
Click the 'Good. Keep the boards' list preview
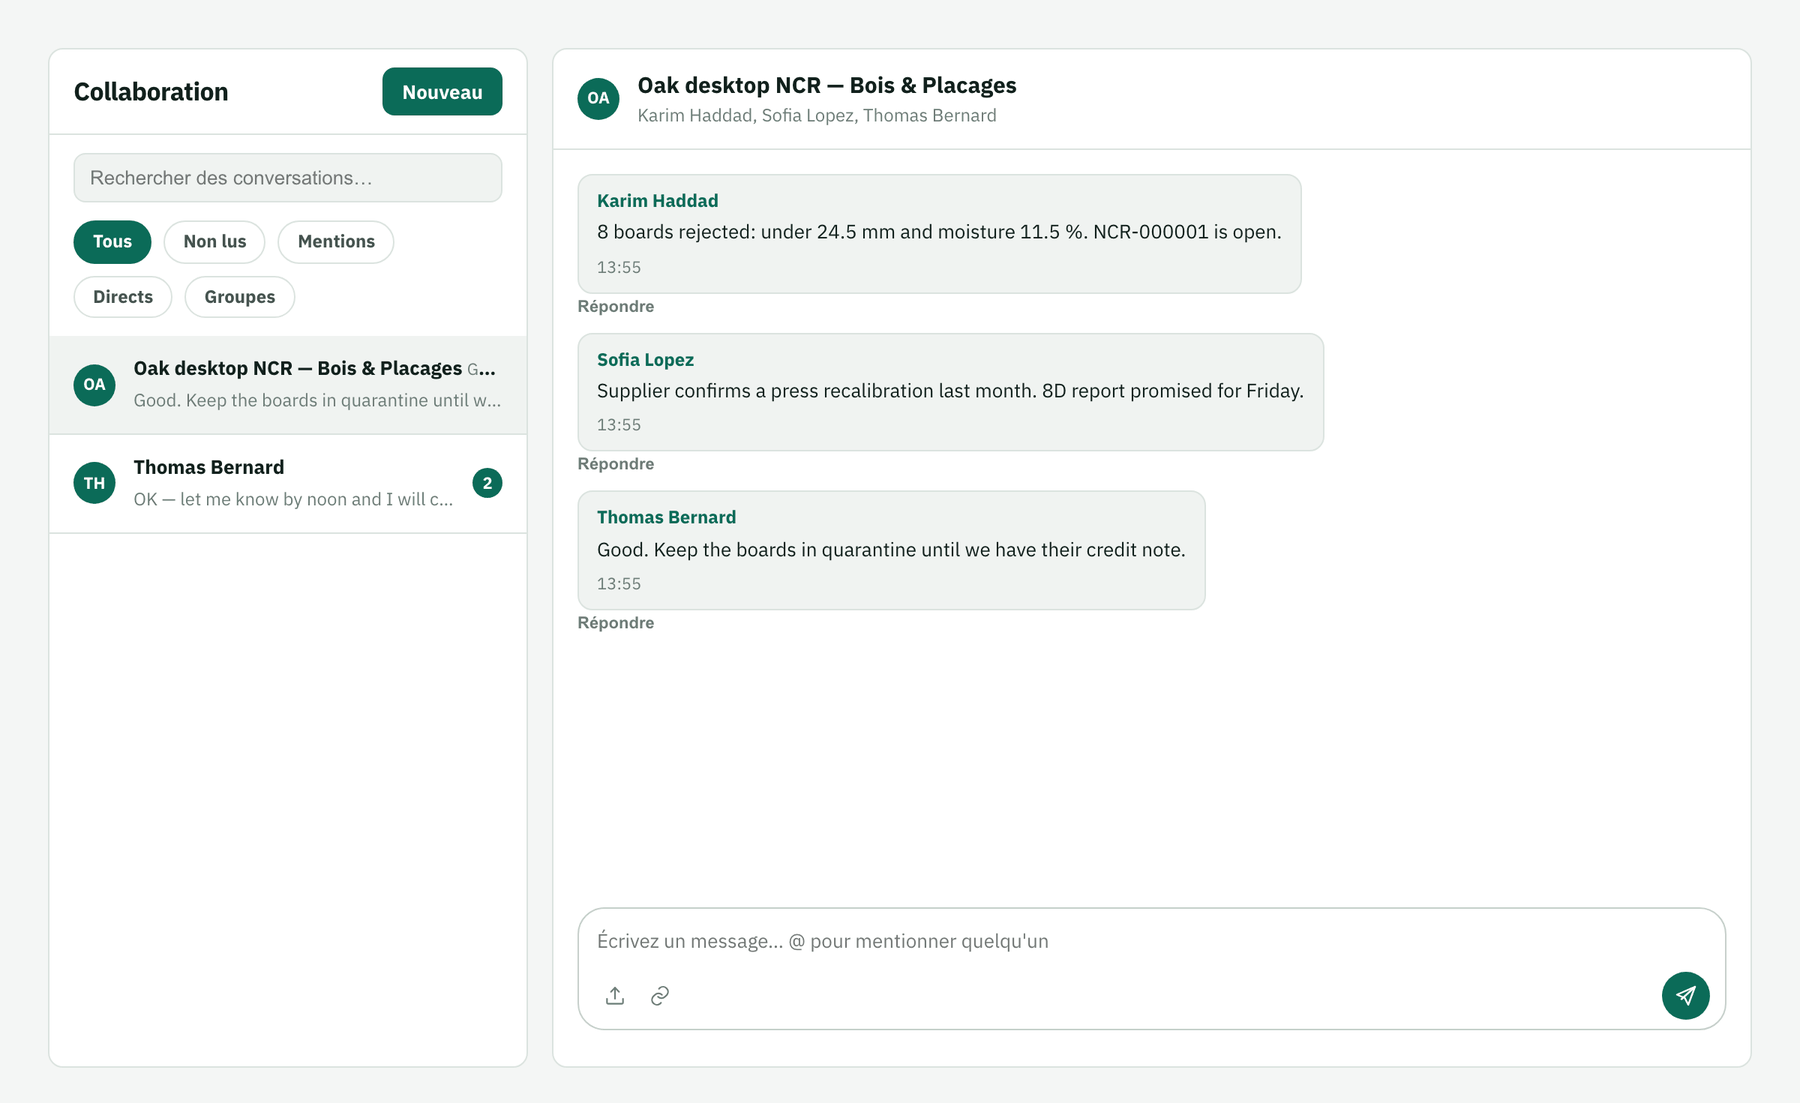tap(317, 401)
